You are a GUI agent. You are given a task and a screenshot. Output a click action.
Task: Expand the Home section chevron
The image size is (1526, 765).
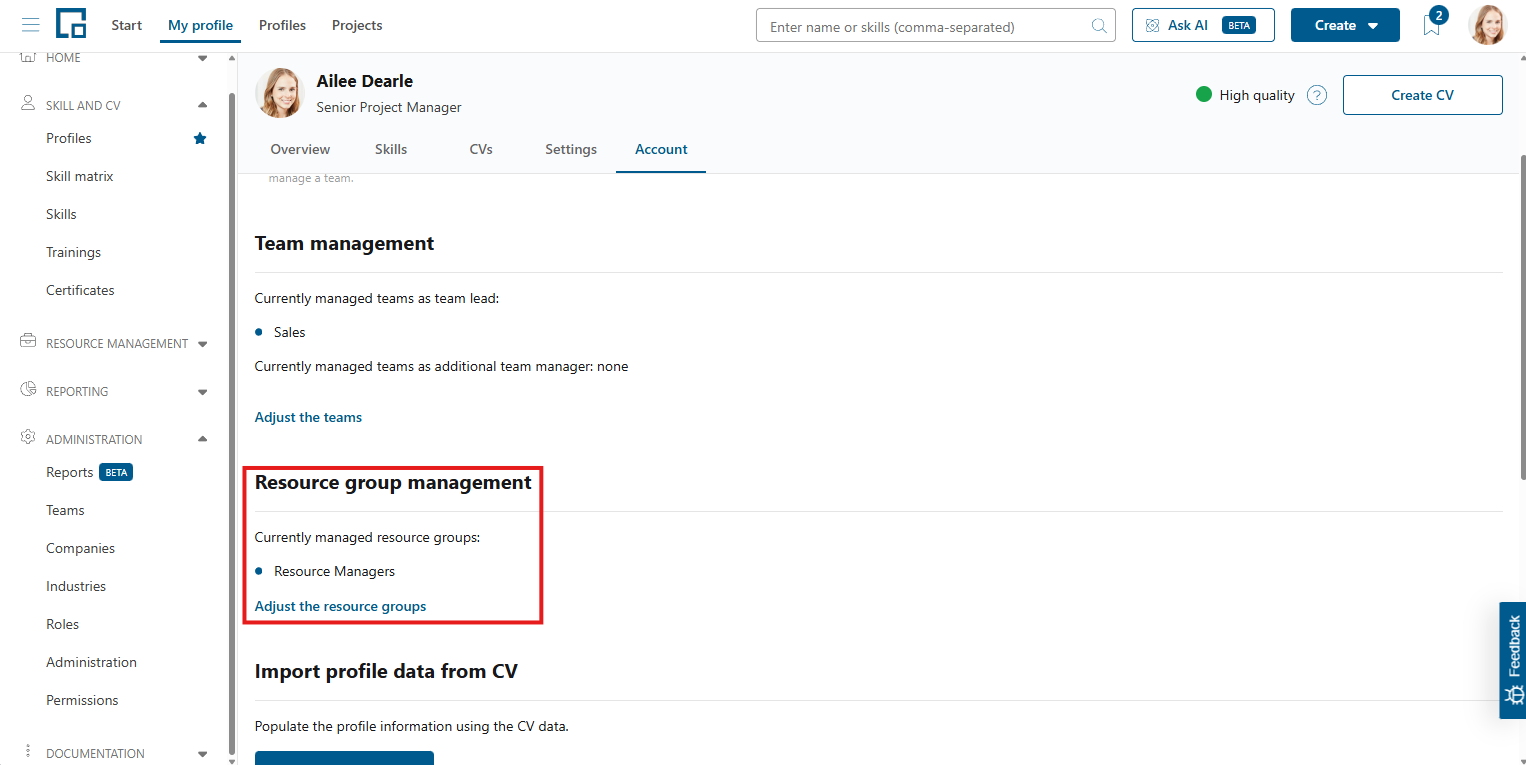[x=203, y=58]
